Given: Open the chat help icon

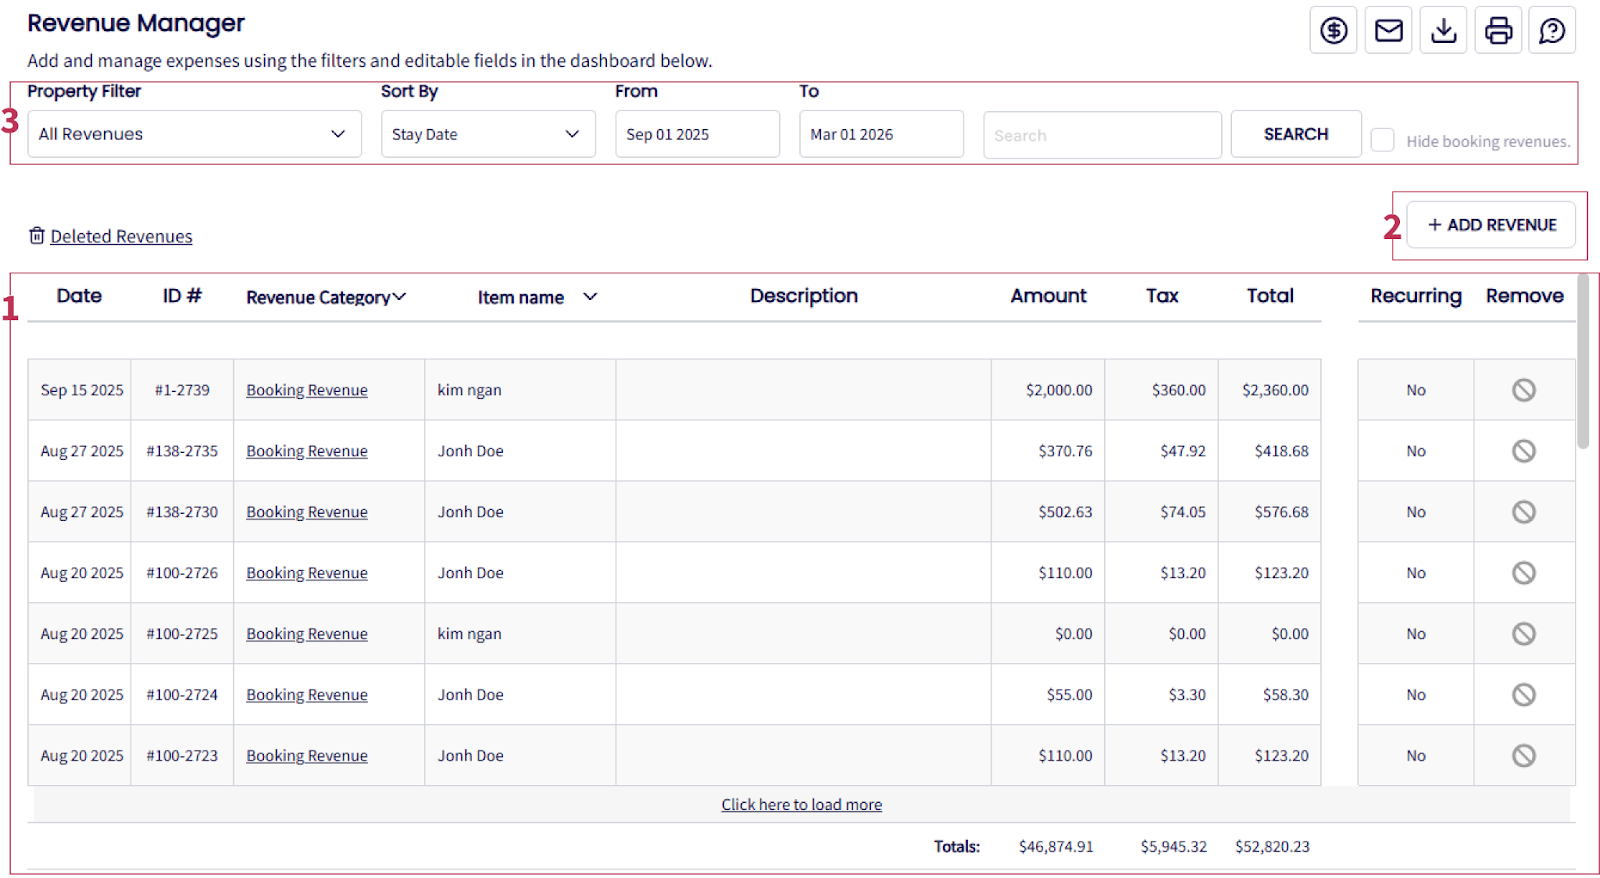Looking at the screenshot, I should (1552, 31).
